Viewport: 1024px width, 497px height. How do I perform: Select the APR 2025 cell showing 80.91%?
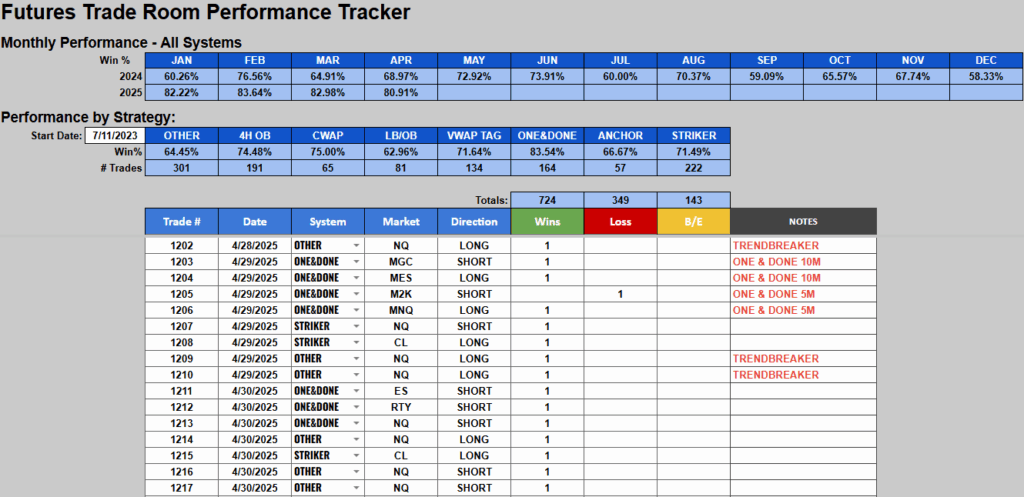click(401, 92)
